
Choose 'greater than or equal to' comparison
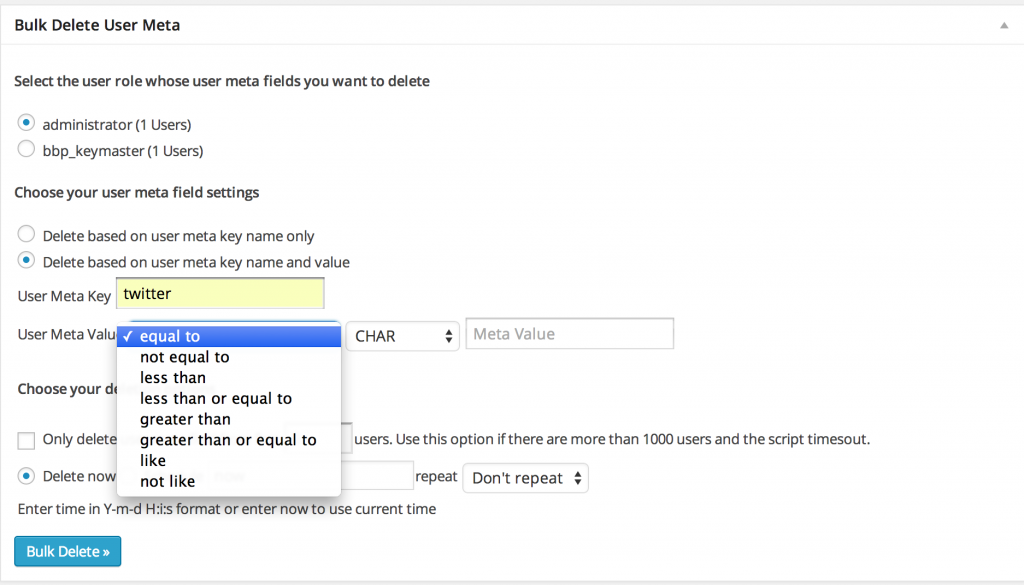228,439
